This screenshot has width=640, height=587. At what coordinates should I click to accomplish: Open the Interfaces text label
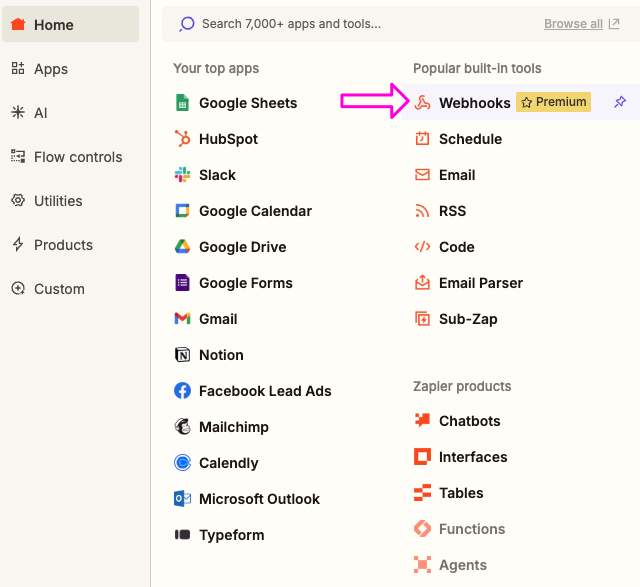click(473, 457)
